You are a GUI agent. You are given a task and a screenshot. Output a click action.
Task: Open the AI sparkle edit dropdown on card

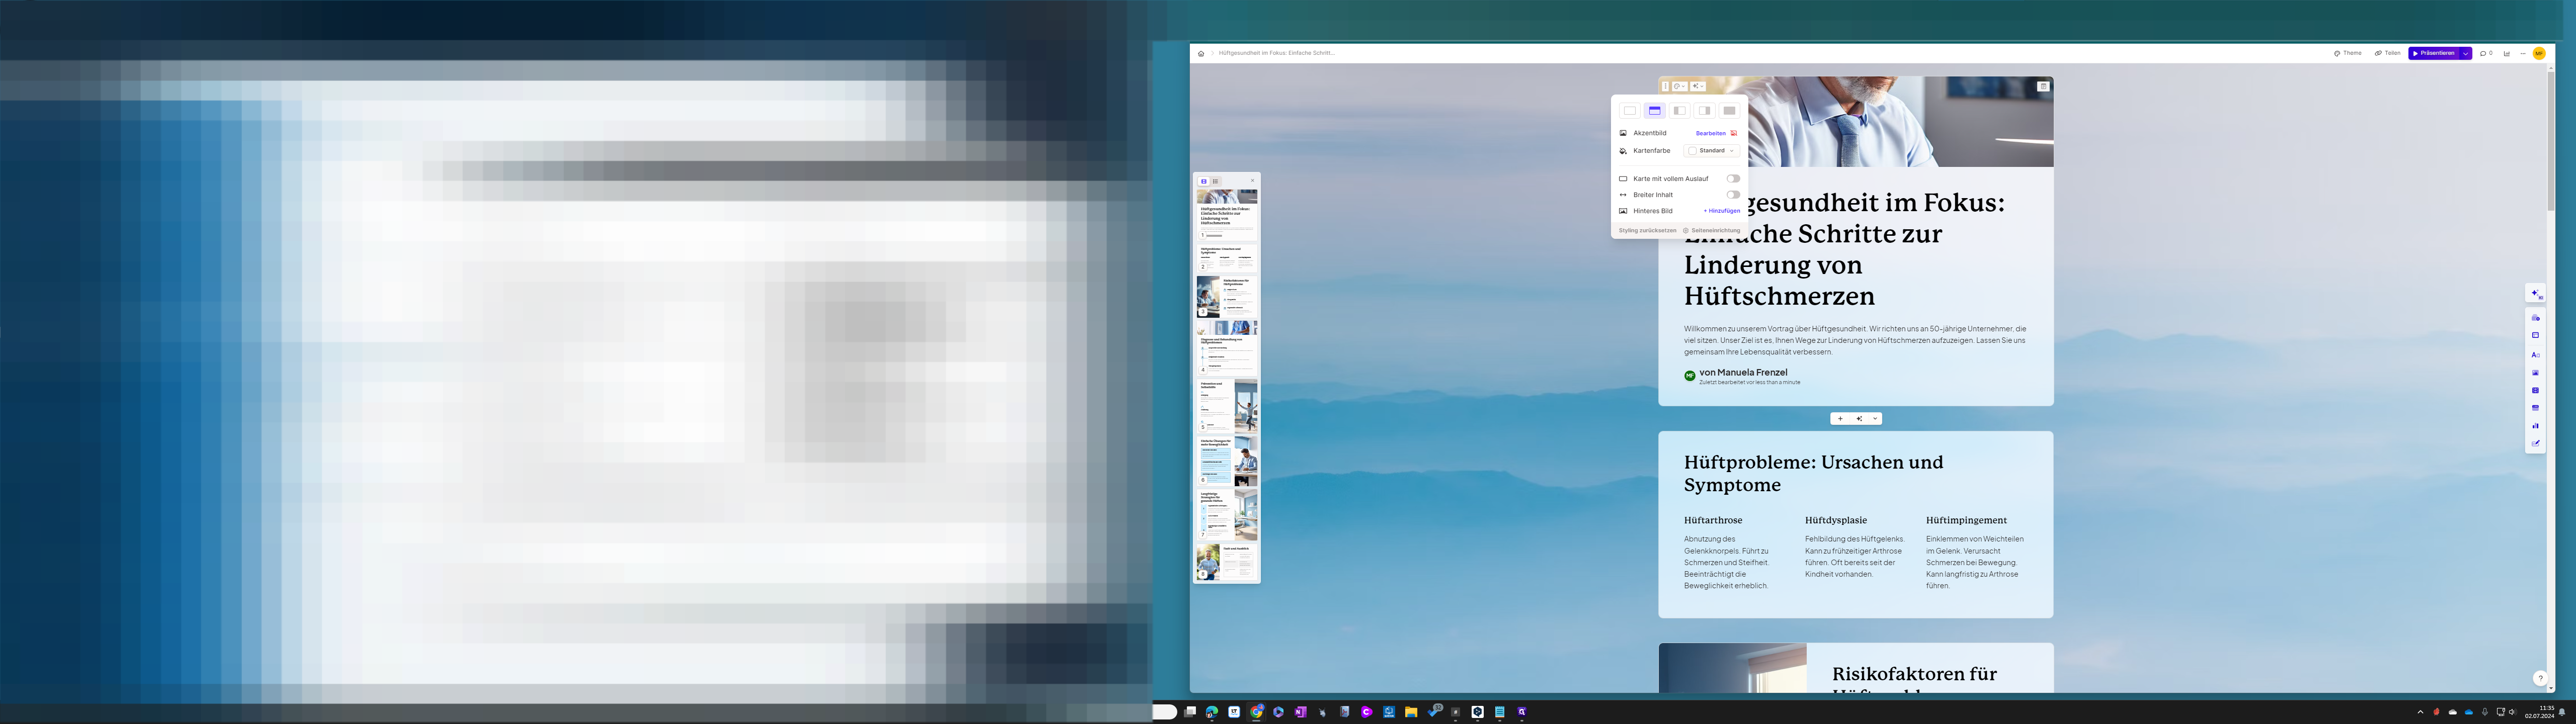[1698, 86]
